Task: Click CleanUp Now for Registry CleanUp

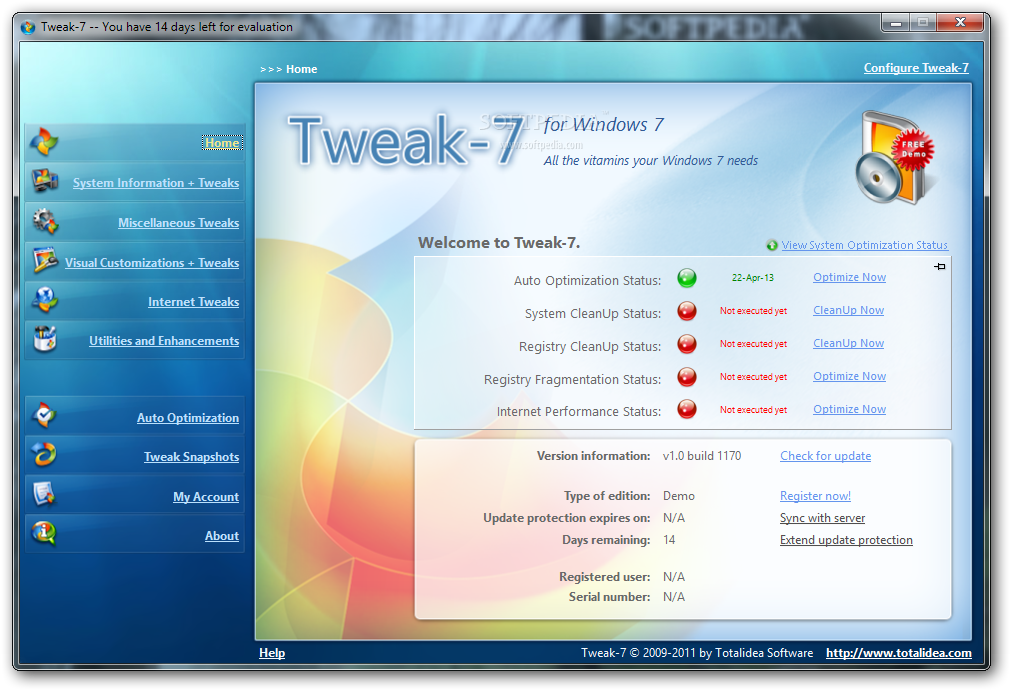Action: click(x=849, y=343)
